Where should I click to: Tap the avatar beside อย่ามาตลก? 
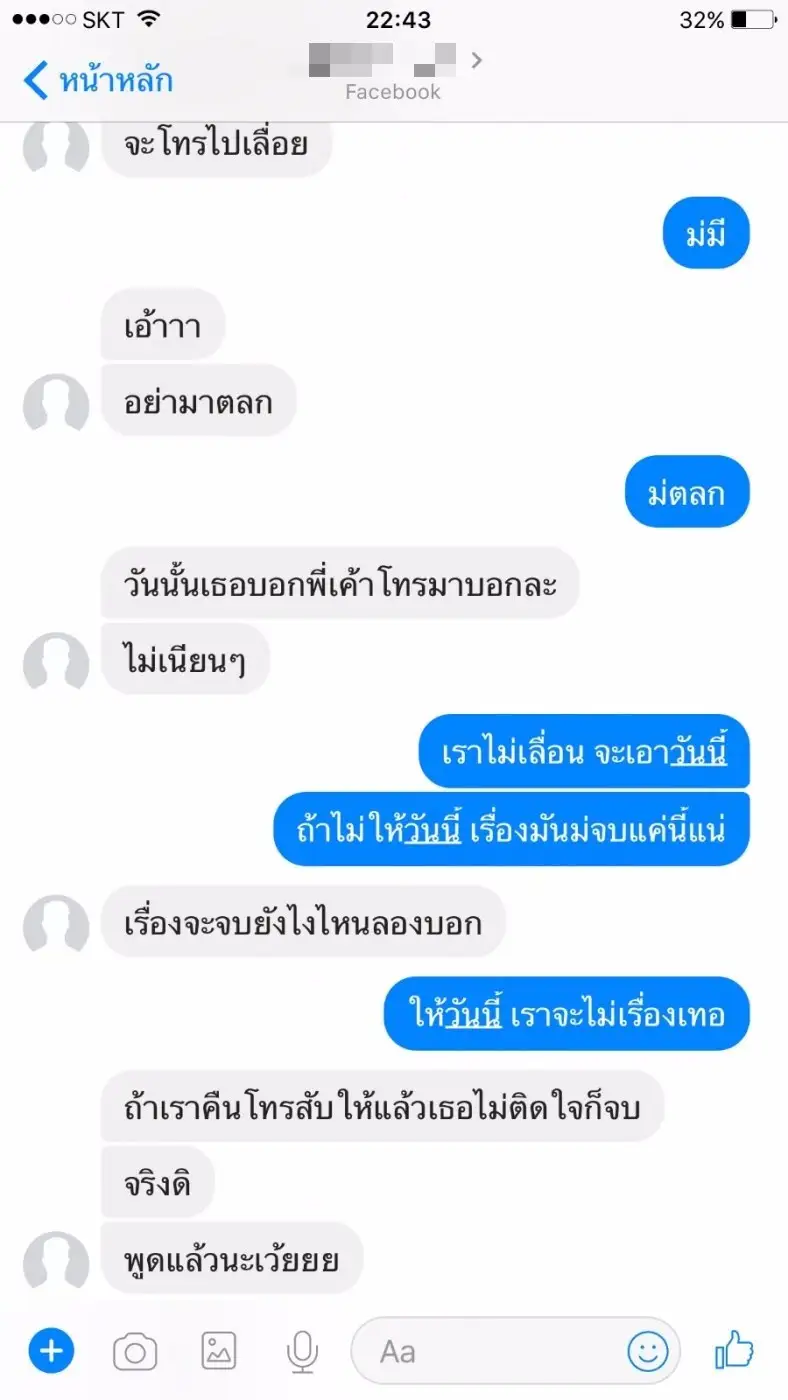56,403
